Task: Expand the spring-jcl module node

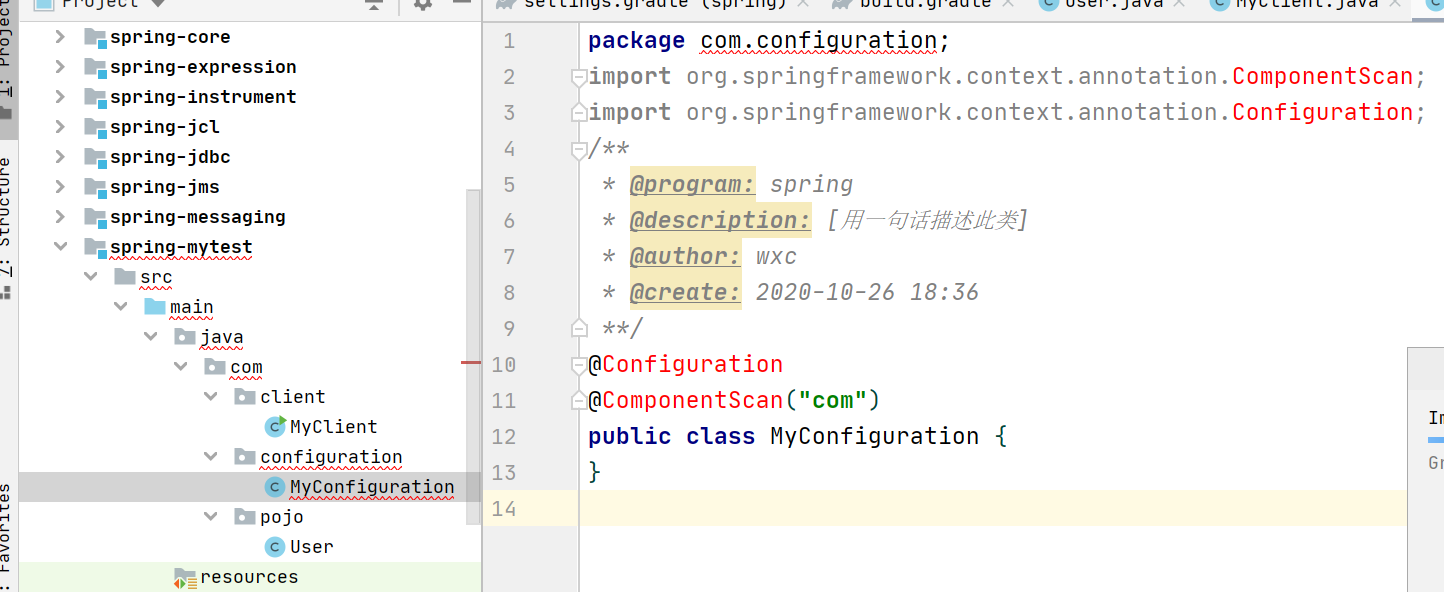Action: tap(61, 127)
